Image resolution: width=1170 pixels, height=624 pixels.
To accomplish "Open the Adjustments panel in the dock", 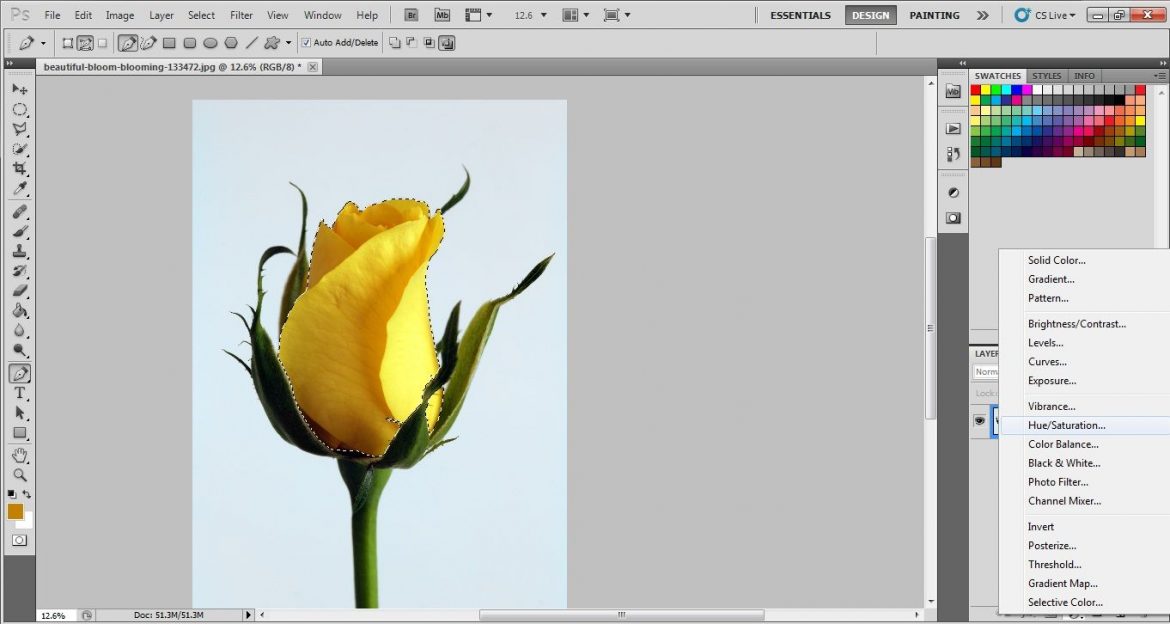I will pos(953,193).
